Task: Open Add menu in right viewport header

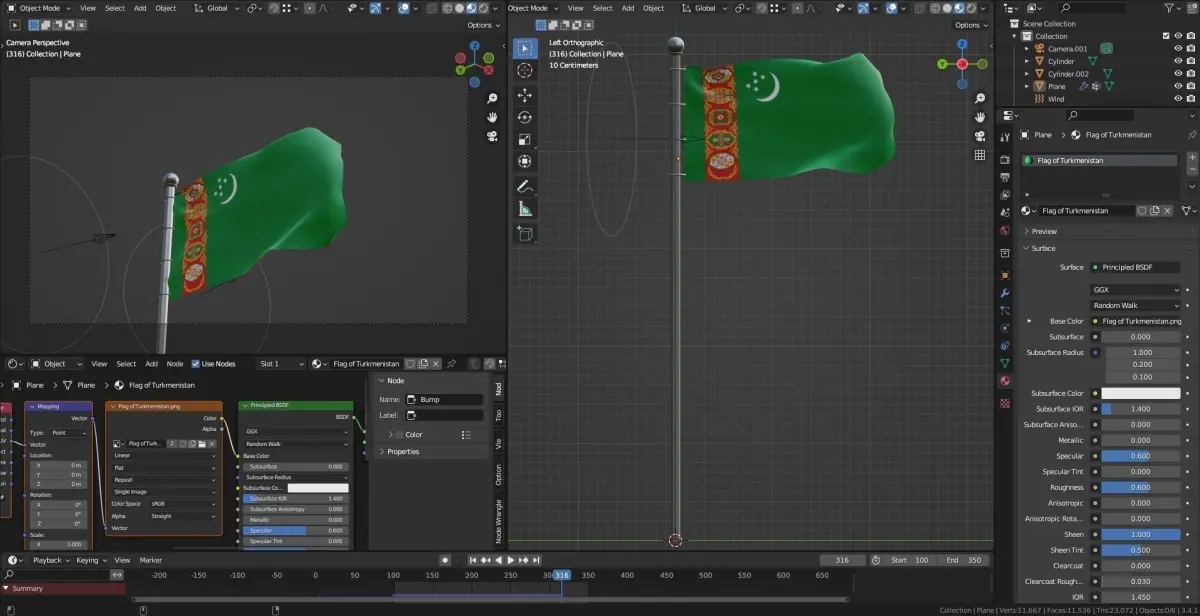Action: click(x=627, y=8)
